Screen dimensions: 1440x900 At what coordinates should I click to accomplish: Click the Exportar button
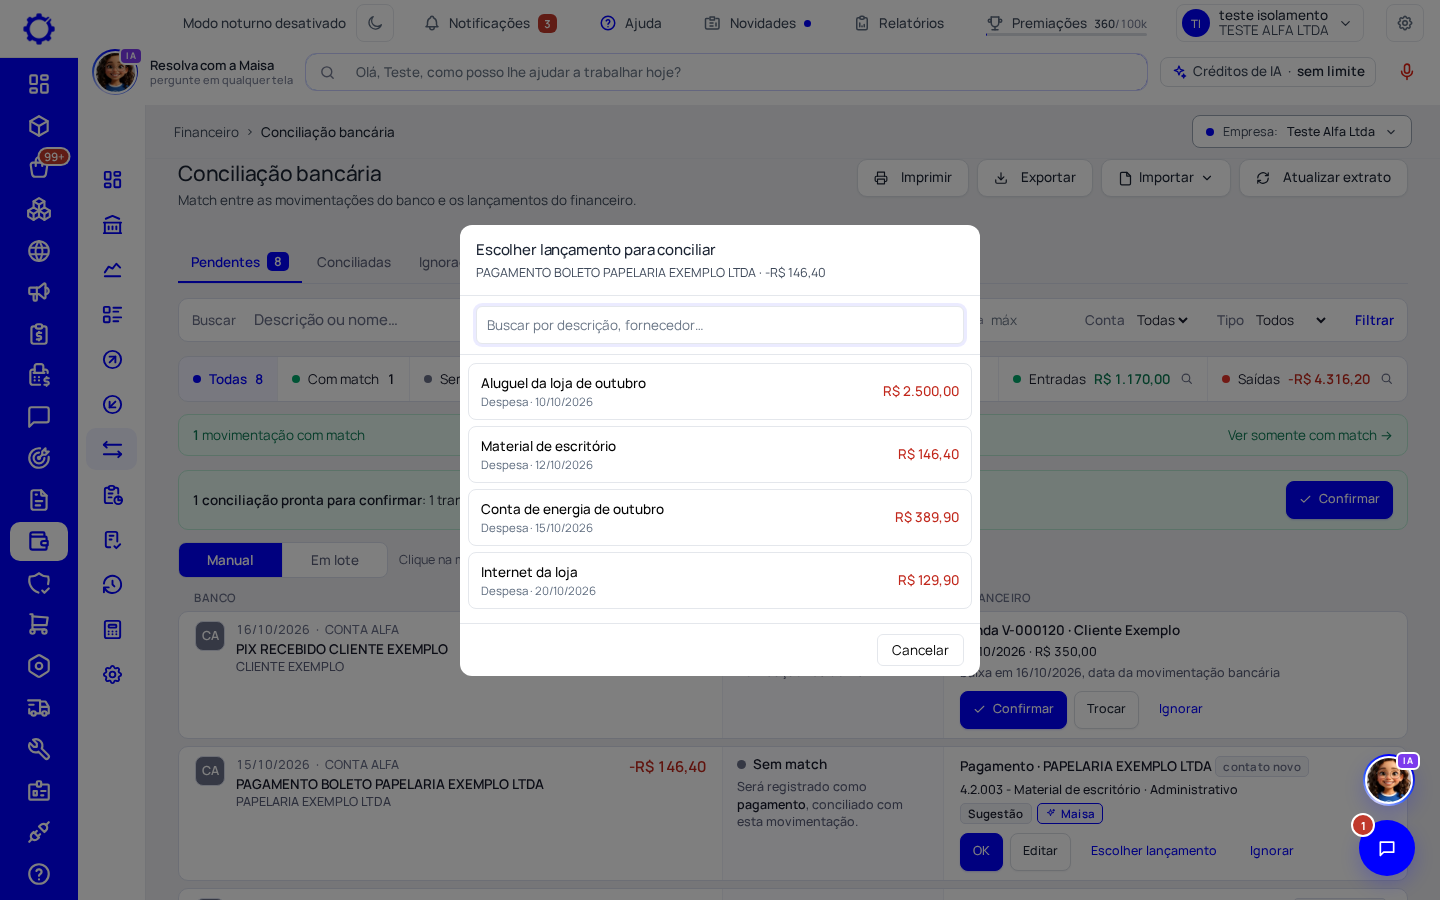pyautogui.click(x=1035, y=178)
